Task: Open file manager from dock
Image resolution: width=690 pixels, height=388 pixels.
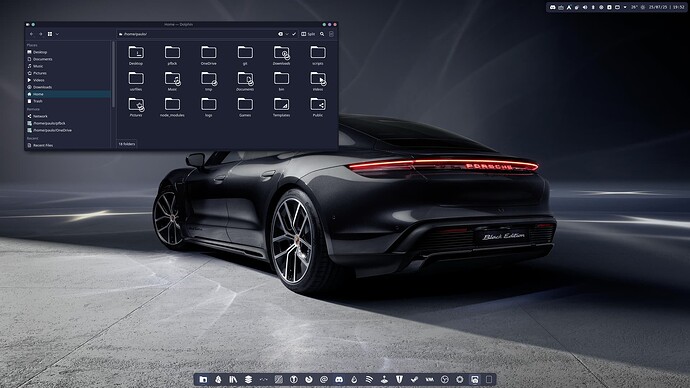Action: point(203,379)
